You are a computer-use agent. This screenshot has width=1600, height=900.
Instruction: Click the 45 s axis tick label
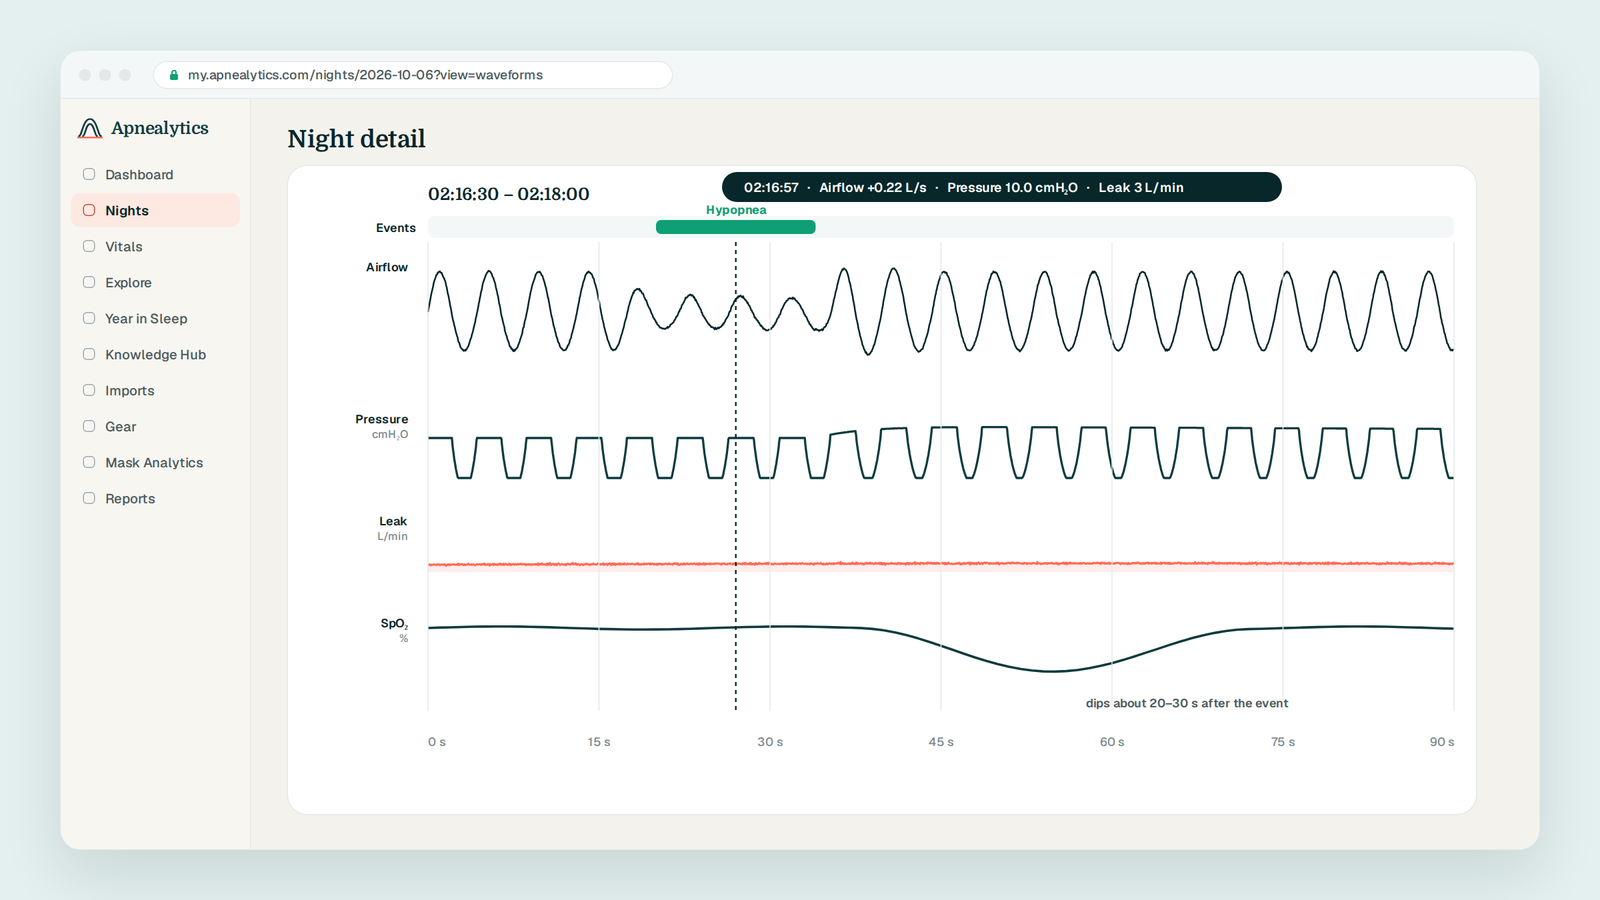pyautogui.click(x=941, y=742)
